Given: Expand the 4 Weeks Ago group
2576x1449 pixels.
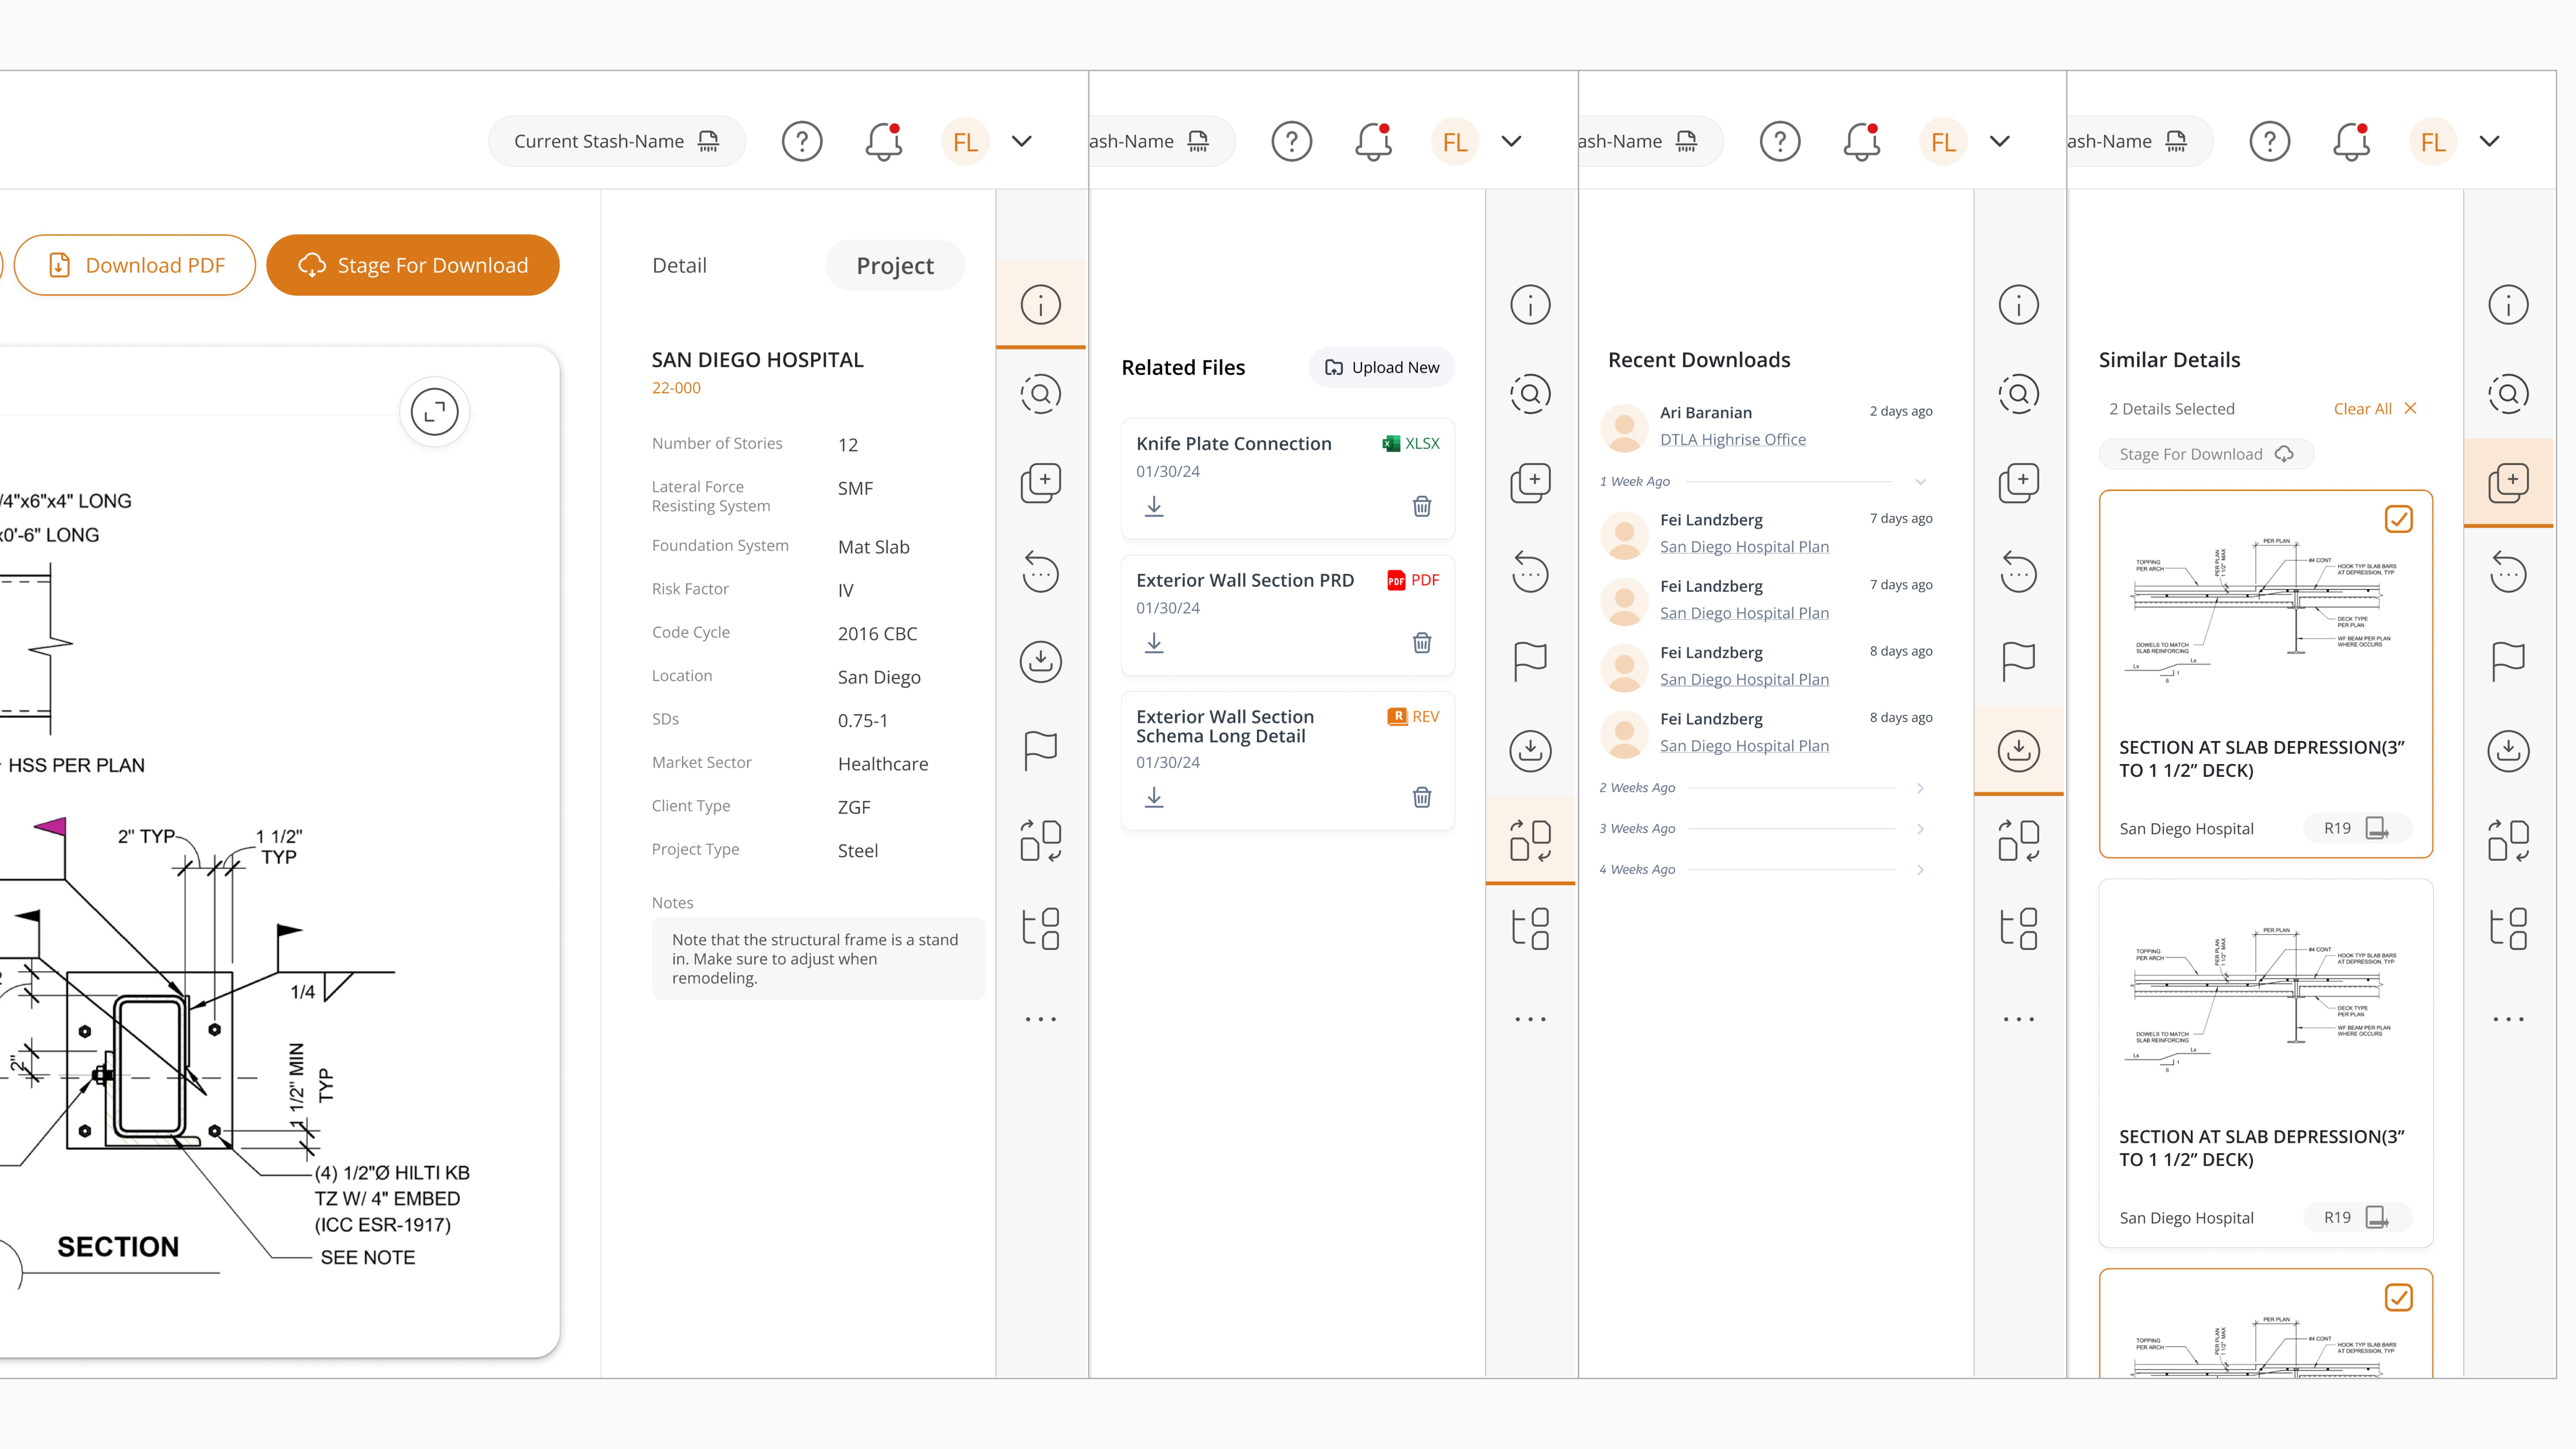Looking at the screenshot, I should 1920,870.
